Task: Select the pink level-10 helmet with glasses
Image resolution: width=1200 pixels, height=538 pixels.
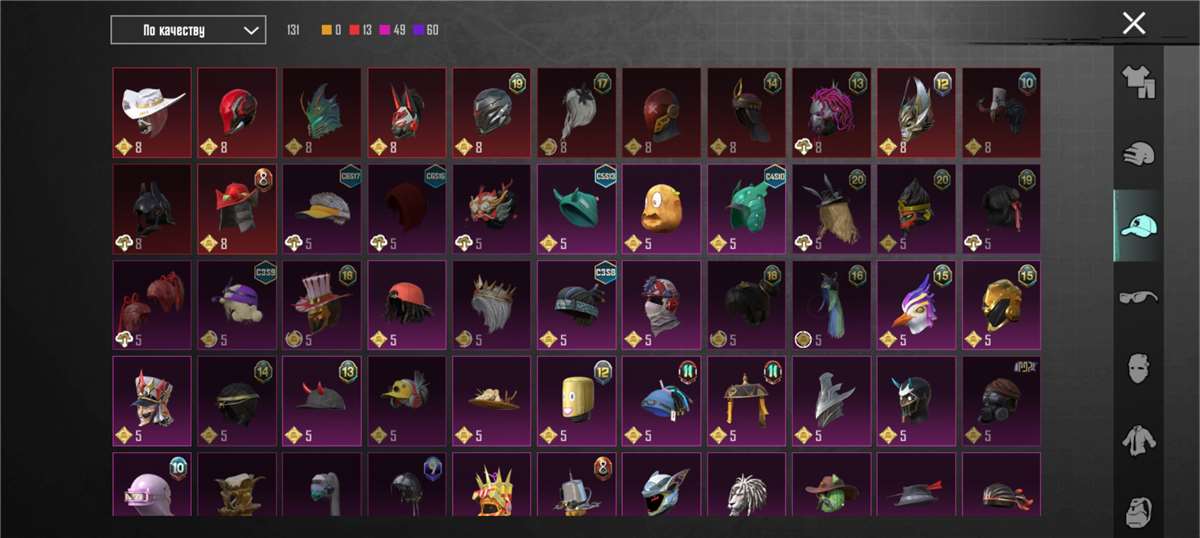Action: (x=152, y=485)
